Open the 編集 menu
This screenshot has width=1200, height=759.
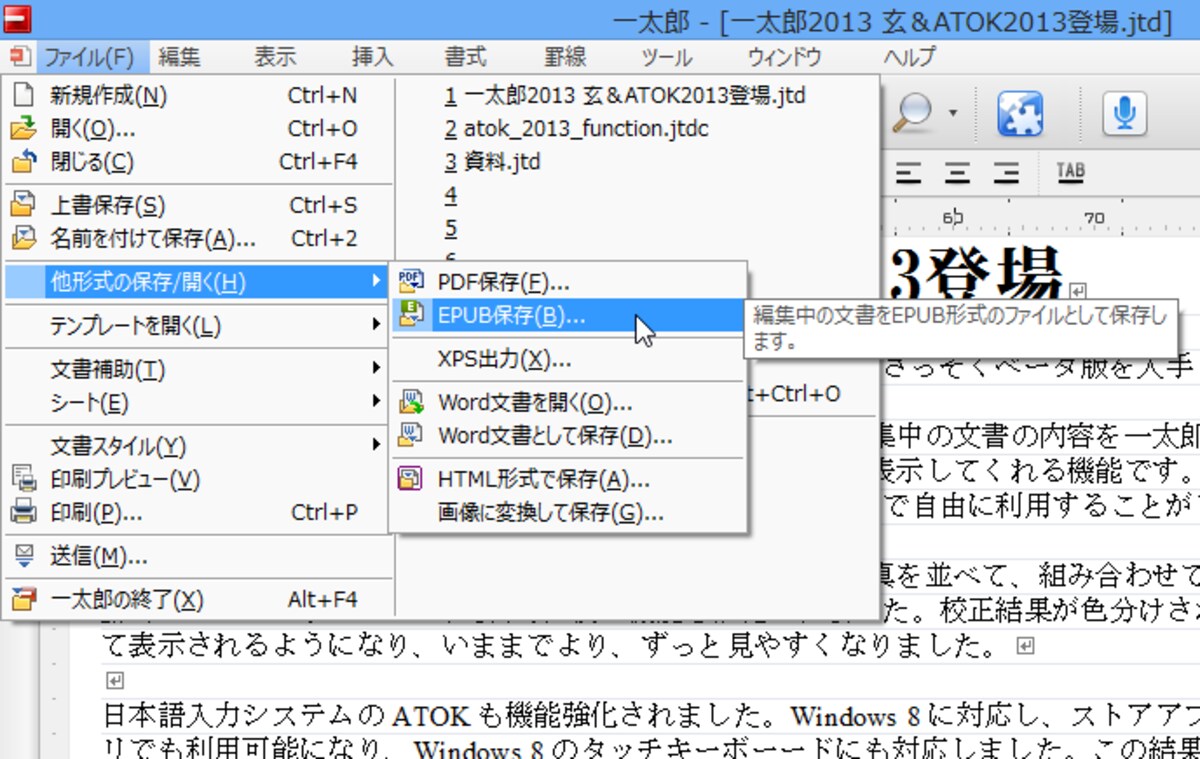click(x=179, y=57)
